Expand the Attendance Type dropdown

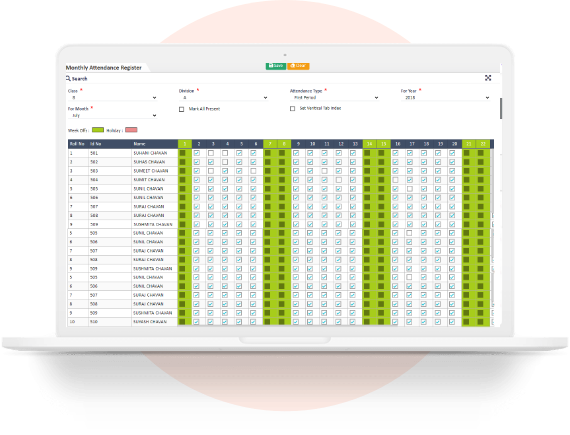tap(334, 97)
